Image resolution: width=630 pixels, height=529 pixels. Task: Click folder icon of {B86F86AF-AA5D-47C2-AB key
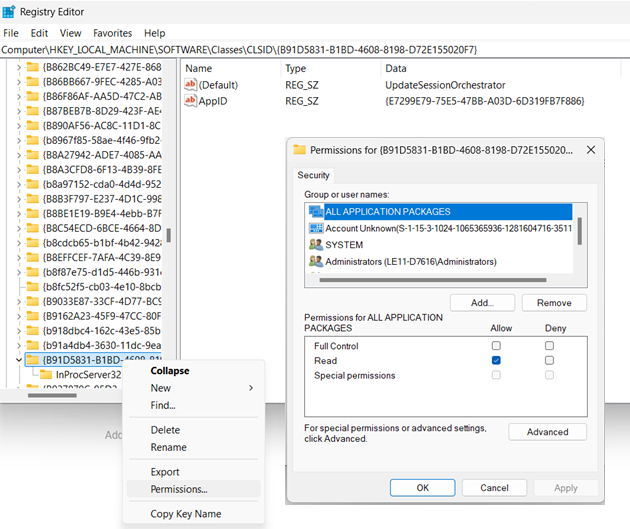point(33,96)
